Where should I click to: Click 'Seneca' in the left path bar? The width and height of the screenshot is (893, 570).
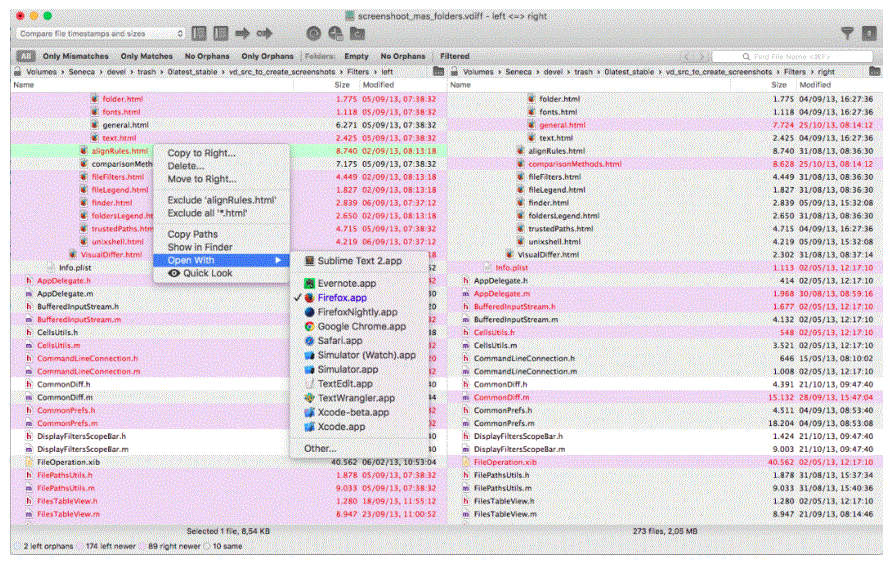[82, 72]
